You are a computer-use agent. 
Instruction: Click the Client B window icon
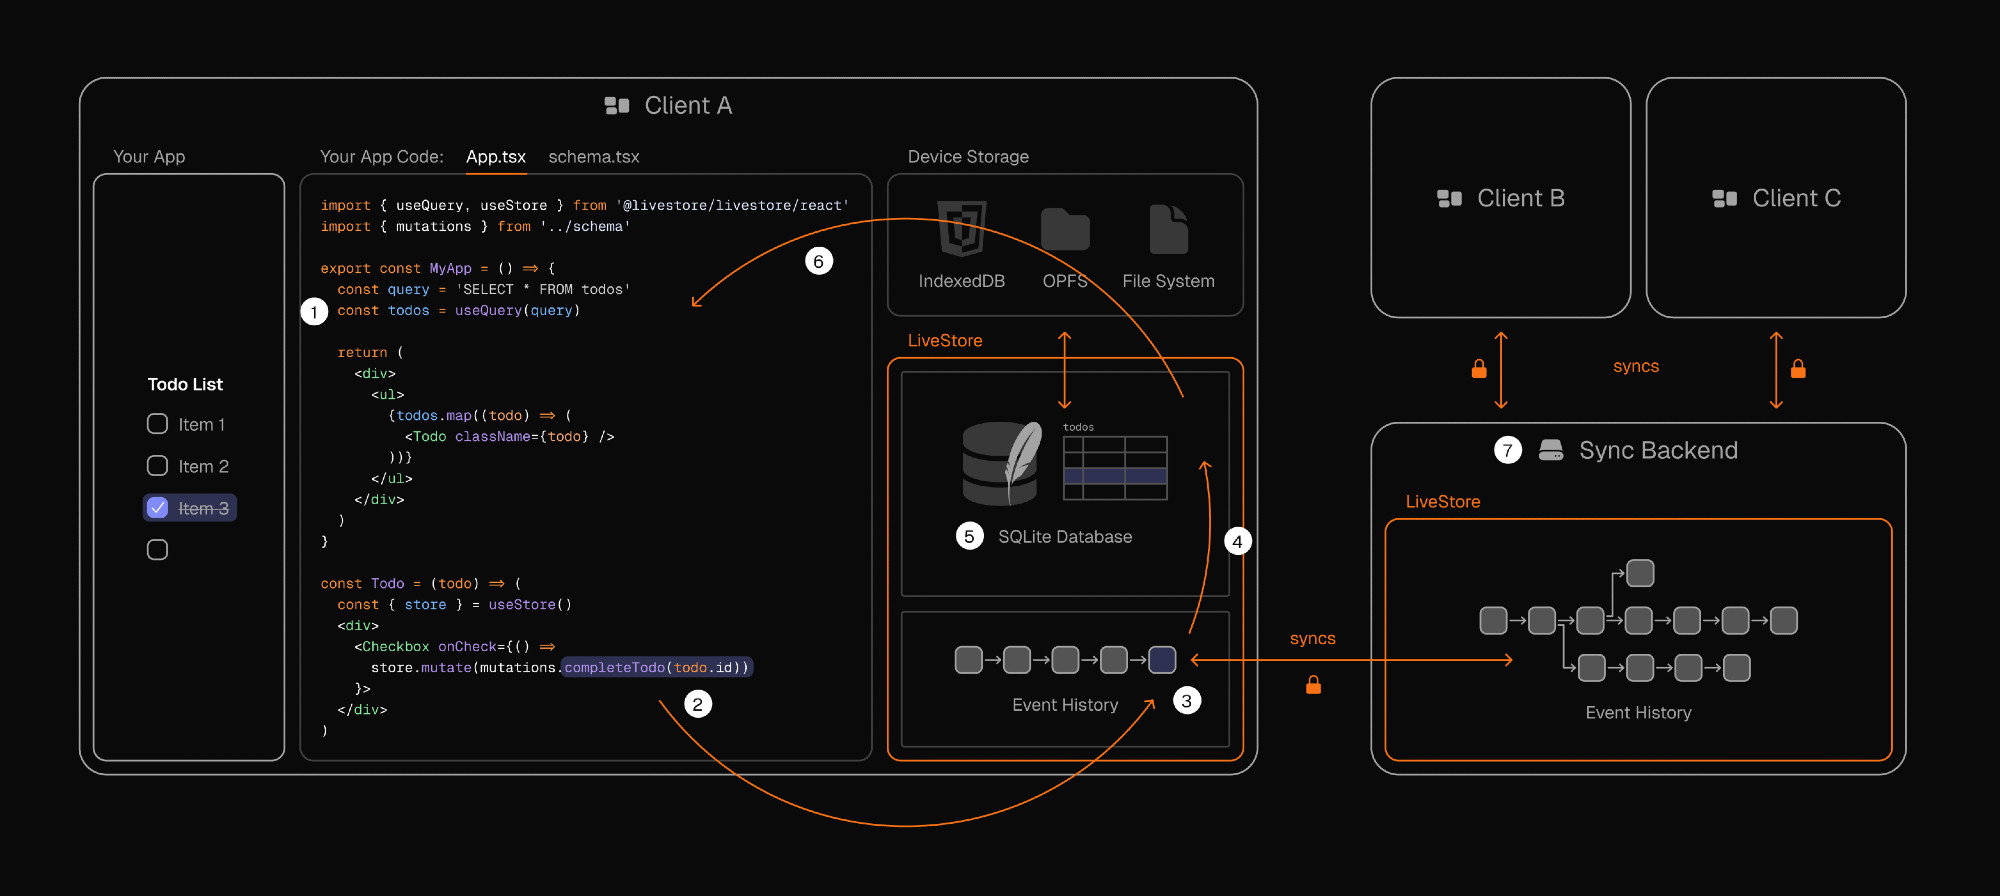pyautogui.click(x=1450, y=198)
